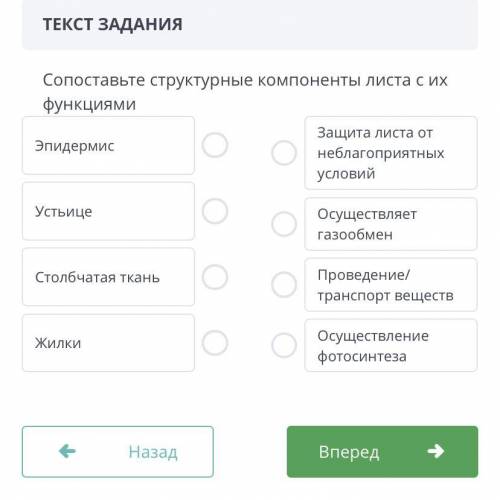Click the Жилки item box
500x500 pixels.
(108, 343)
